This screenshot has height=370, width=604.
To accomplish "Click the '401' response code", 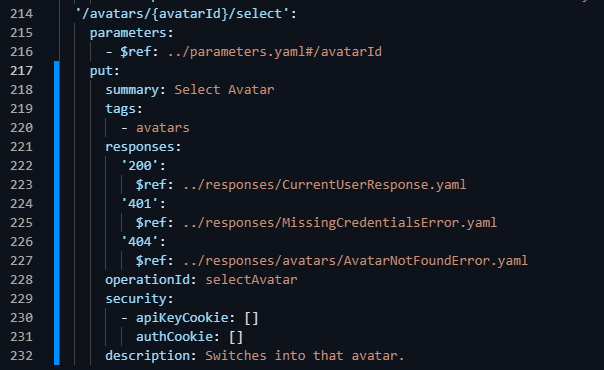I will pos(139,204).
